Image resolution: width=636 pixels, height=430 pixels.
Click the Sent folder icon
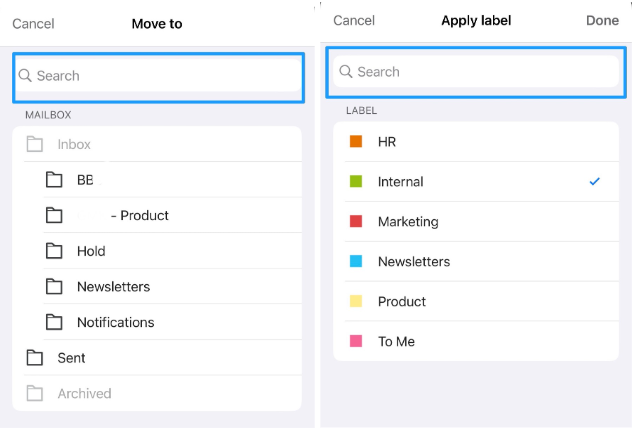(x=35, y=358)
